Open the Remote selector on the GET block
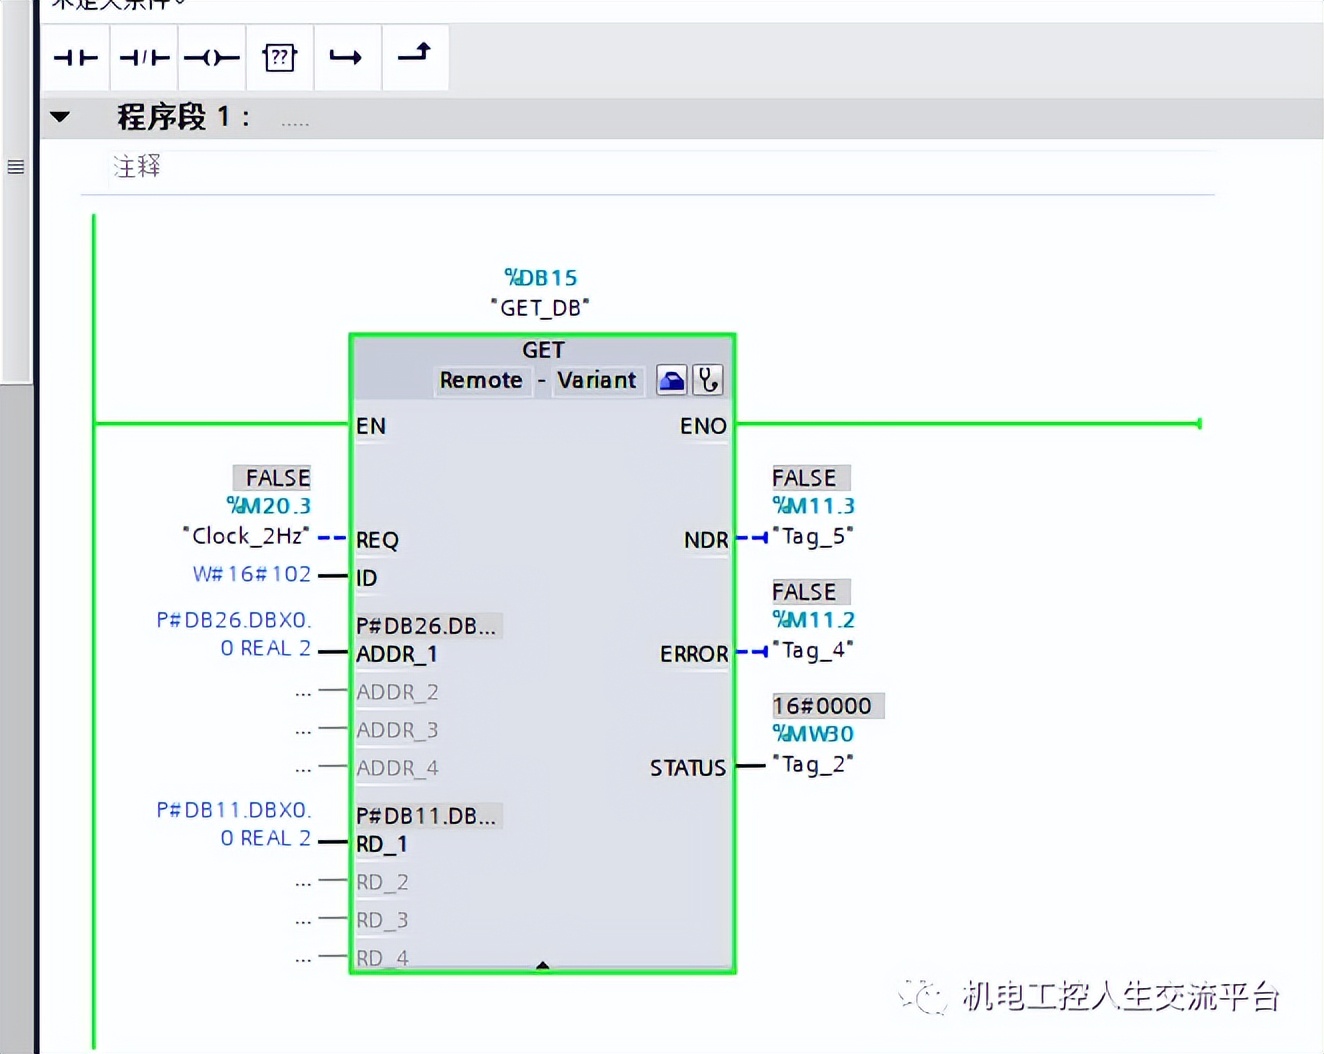 coord(482,380)
